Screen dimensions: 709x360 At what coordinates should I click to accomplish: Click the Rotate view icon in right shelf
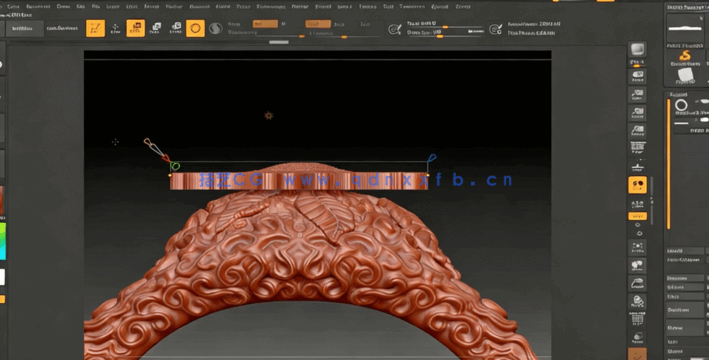(x=638, y=301)
